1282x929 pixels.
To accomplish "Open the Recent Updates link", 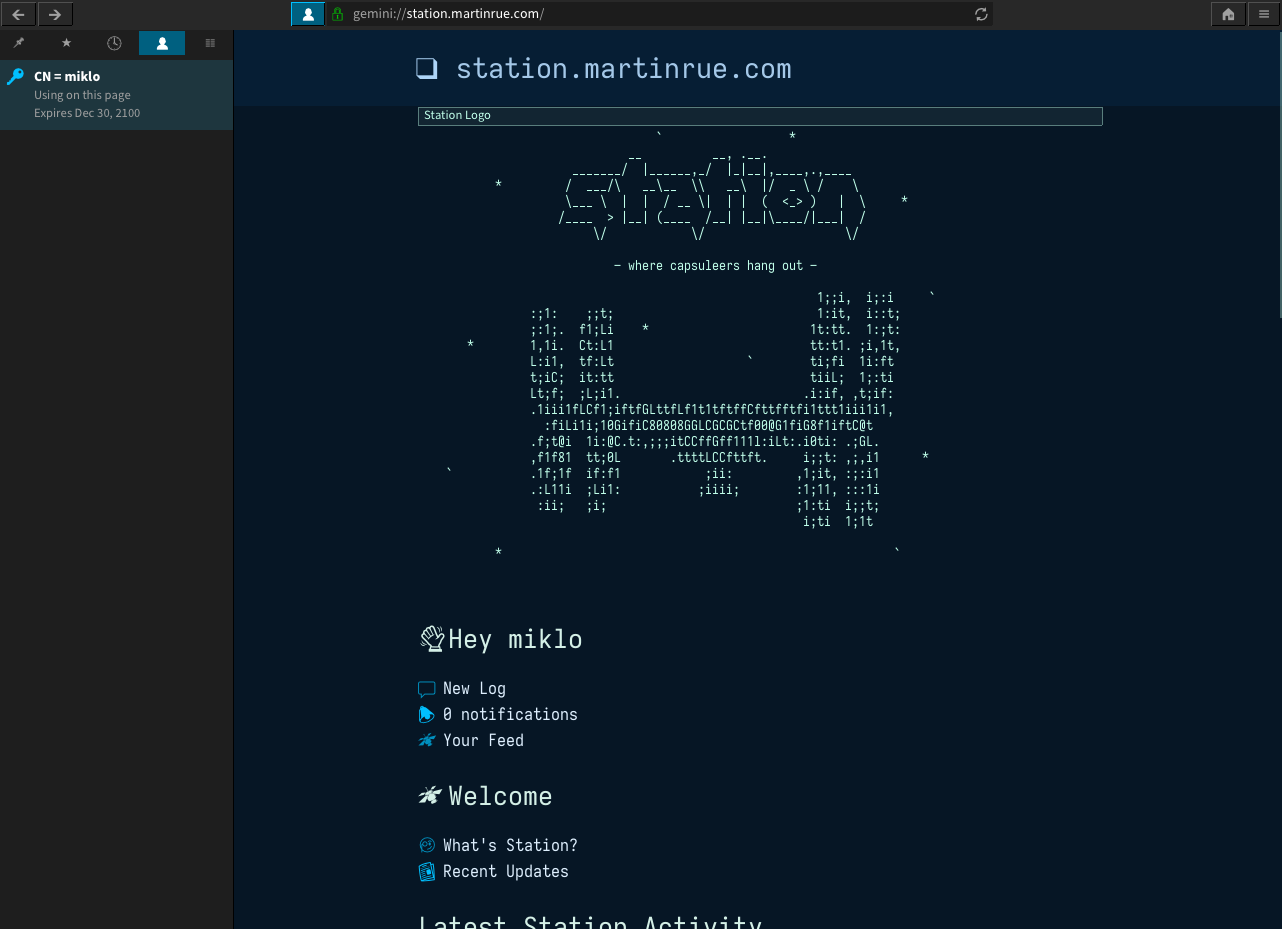I will pyautogui.click(x=505, y=871).
